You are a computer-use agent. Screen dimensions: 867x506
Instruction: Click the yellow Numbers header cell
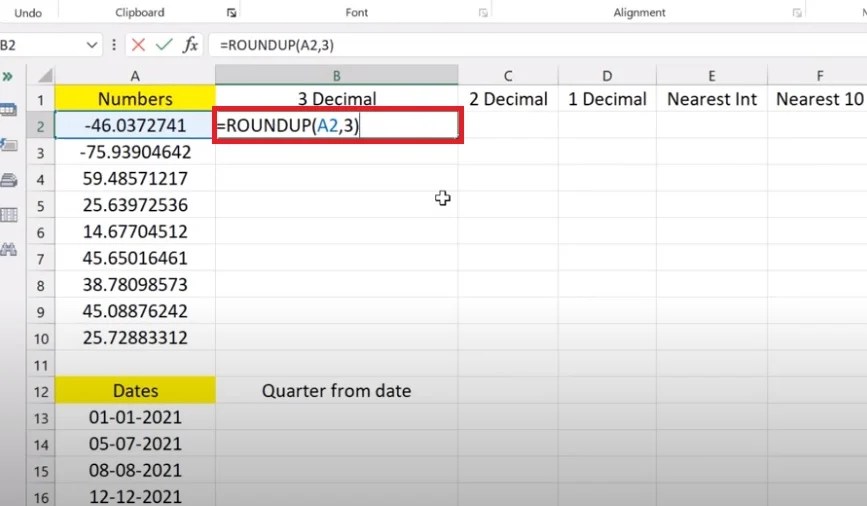tap(135, 98)
